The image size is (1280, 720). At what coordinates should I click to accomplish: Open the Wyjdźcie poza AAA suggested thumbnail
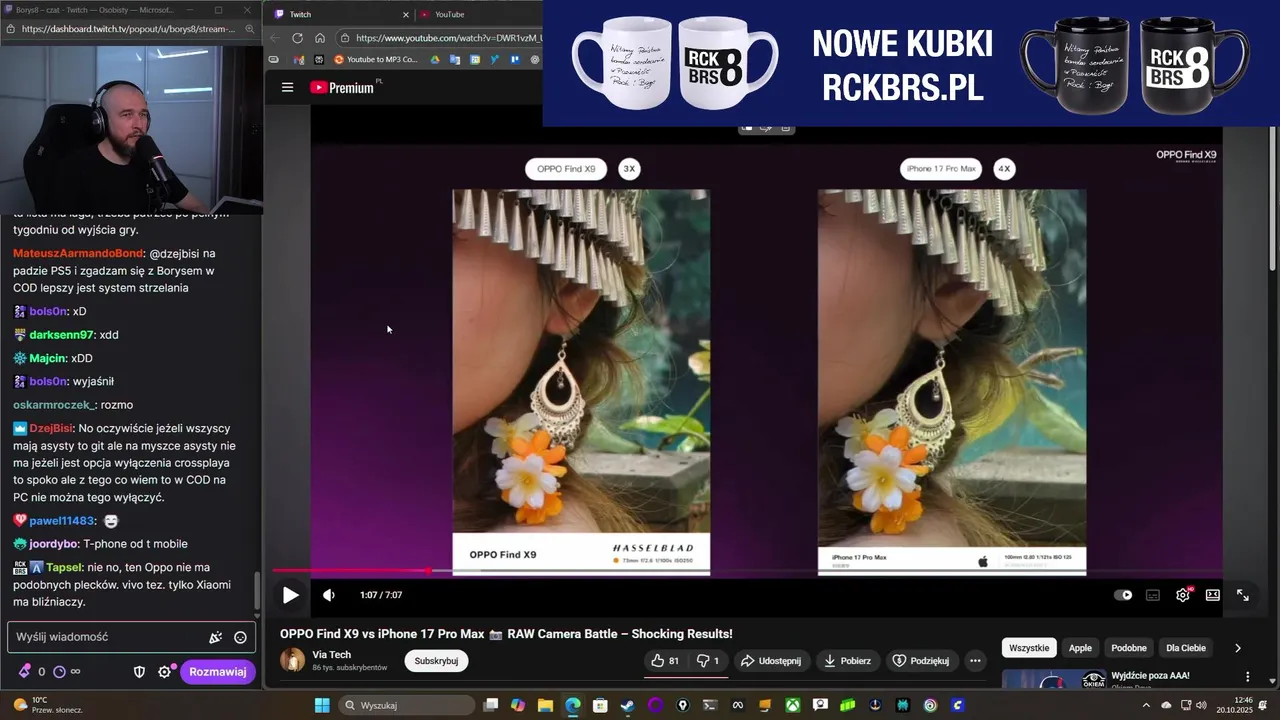tap(1054, 679)
